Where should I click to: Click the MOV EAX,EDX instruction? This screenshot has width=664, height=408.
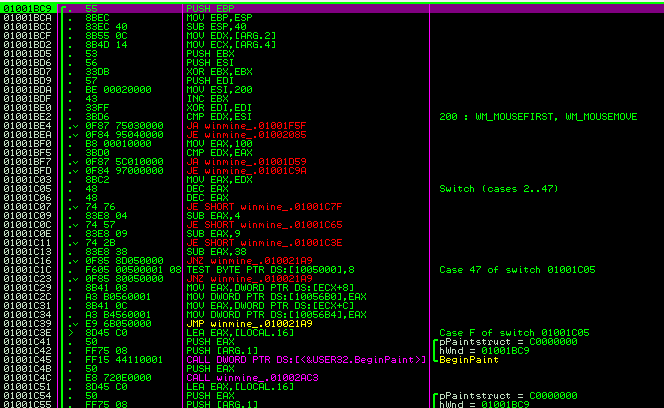219,180
